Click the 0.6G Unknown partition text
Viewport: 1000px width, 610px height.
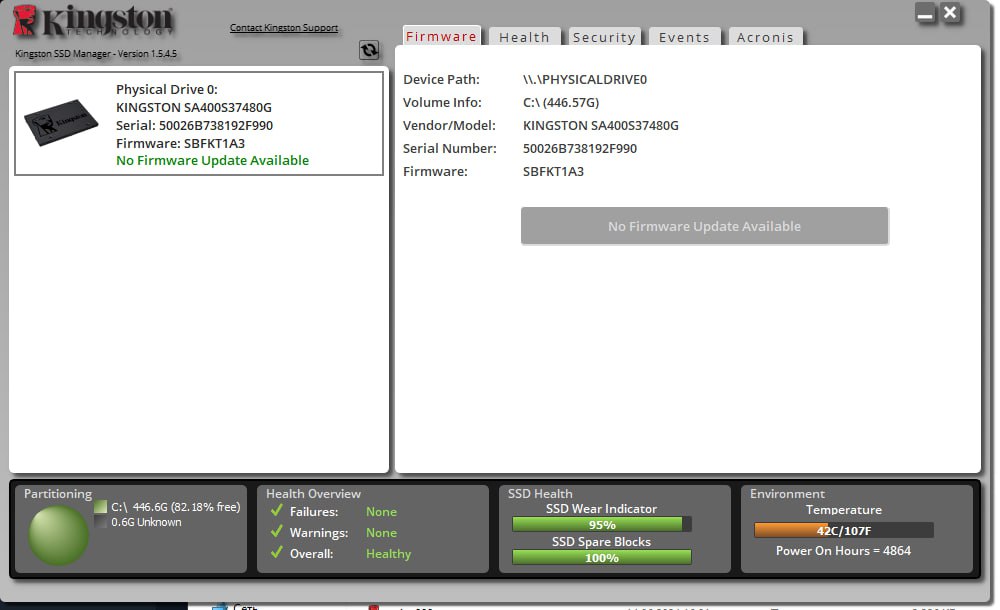pyautogui.click(x=146, y=522)
